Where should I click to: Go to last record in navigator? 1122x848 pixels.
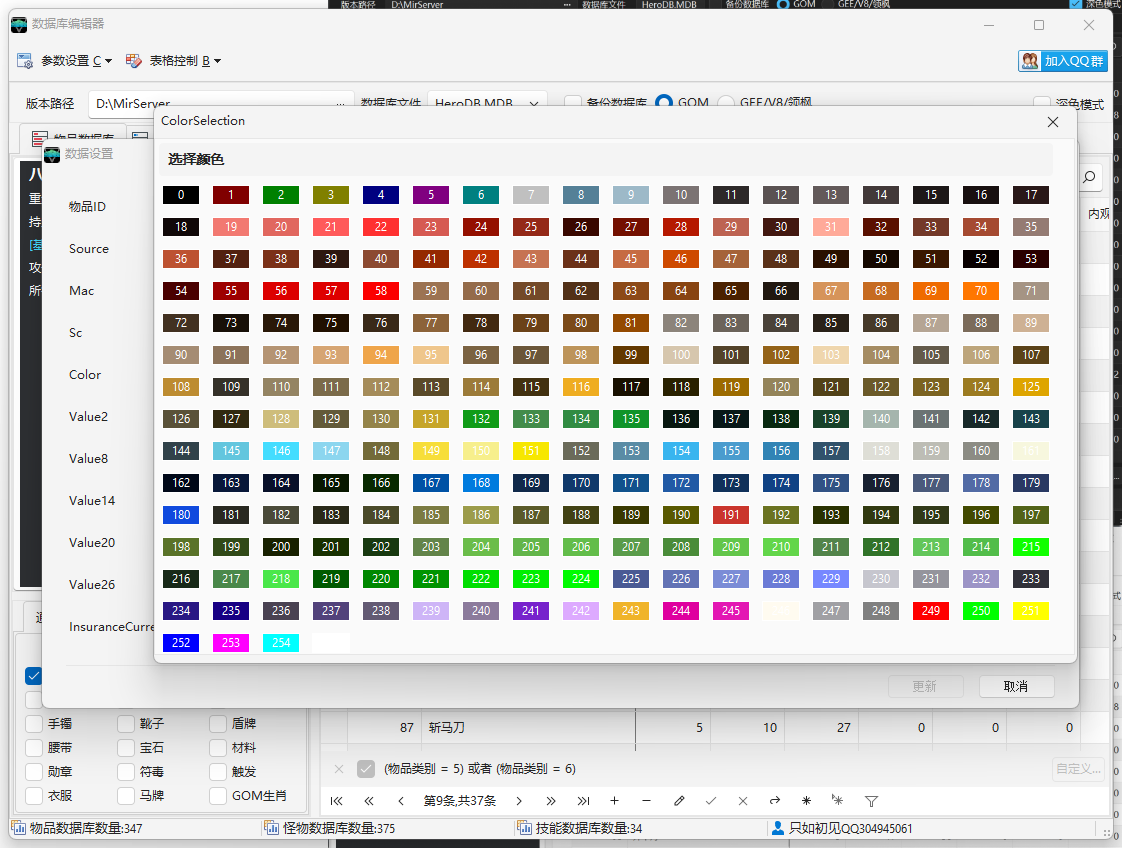pyautogui.click(x=583, y=801)
